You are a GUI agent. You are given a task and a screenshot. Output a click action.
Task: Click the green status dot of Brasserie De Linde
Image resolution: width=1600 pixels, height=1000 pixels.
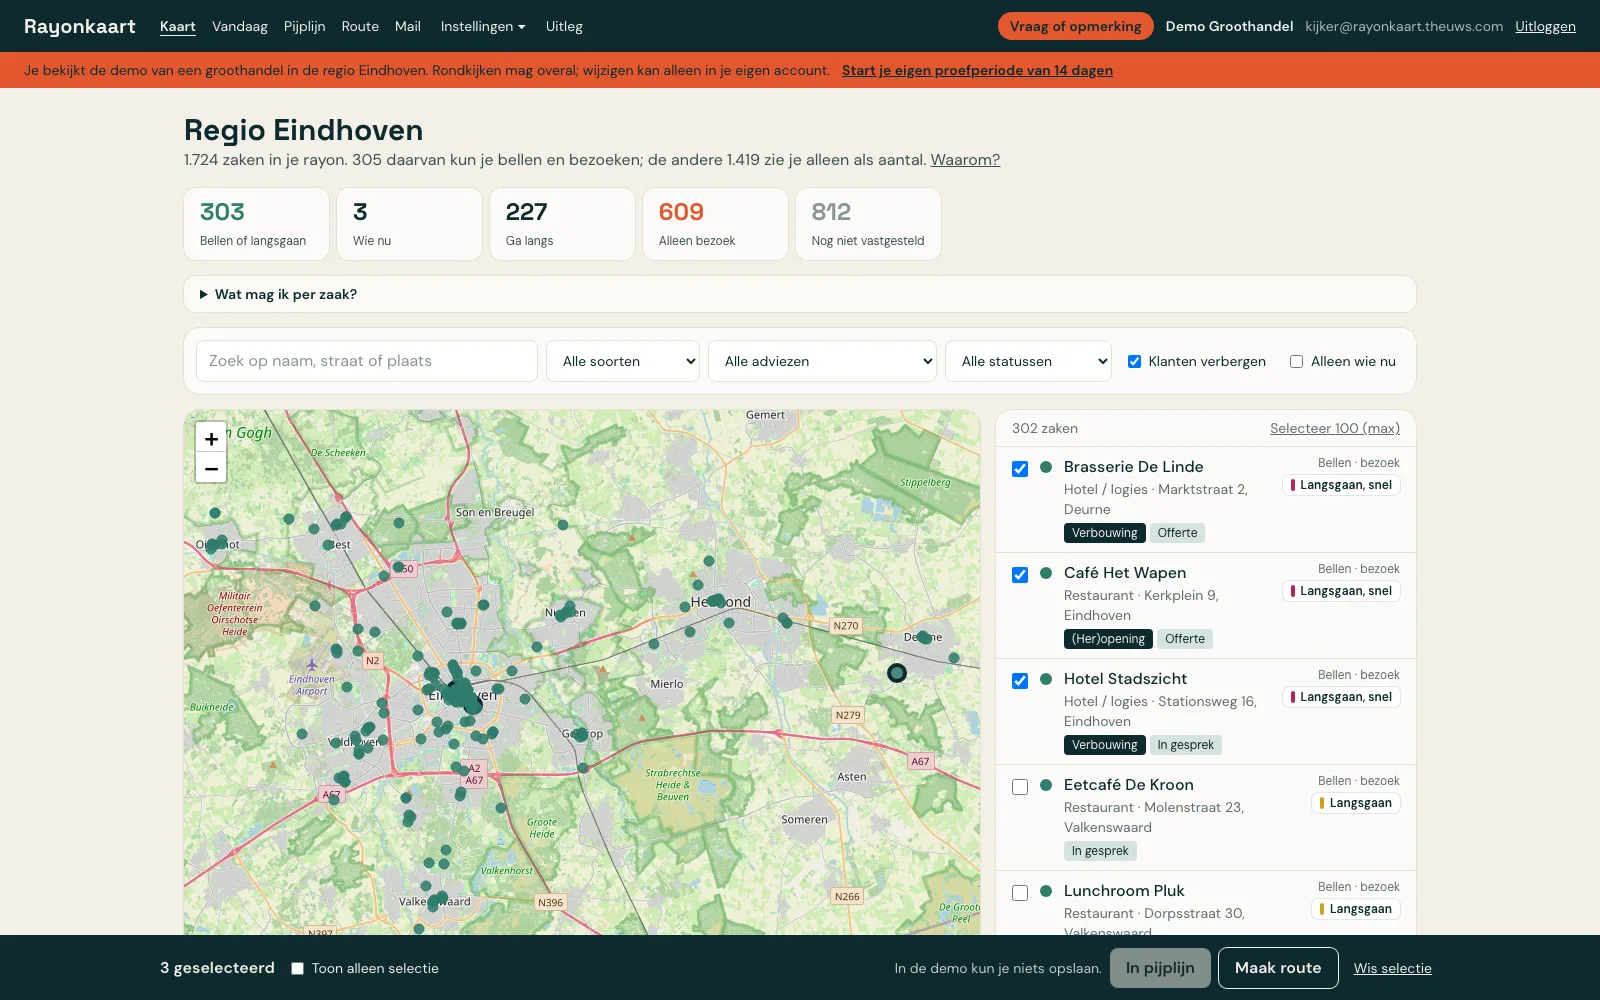pyautogui.click(x=1046, y=467)
